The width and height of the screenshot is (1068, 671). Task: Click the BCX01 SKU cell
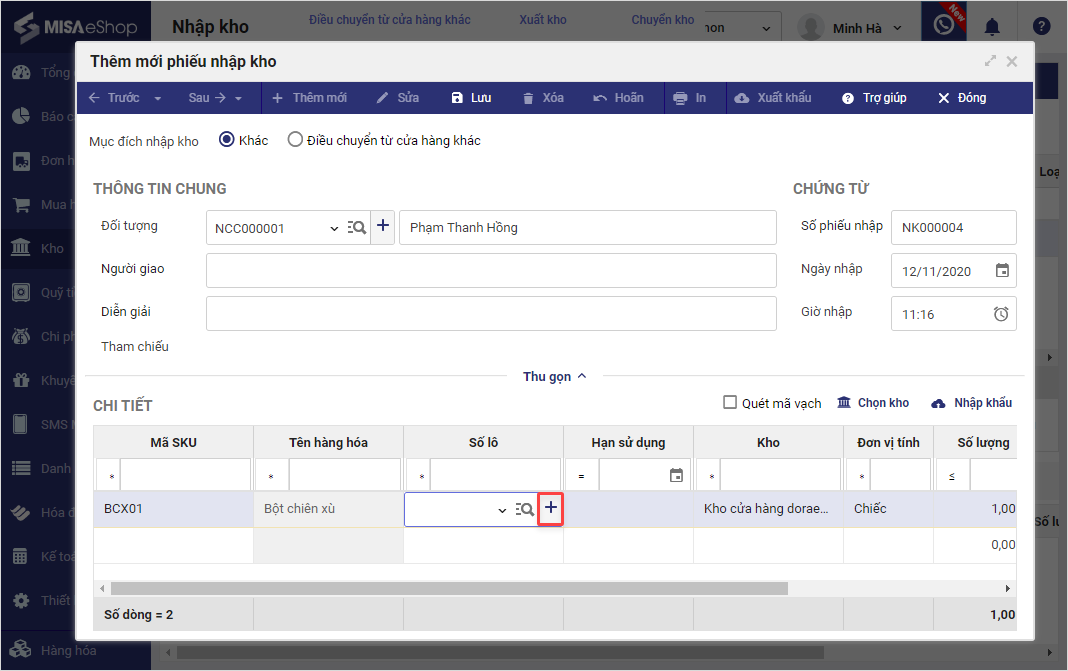tap(174, 509)
